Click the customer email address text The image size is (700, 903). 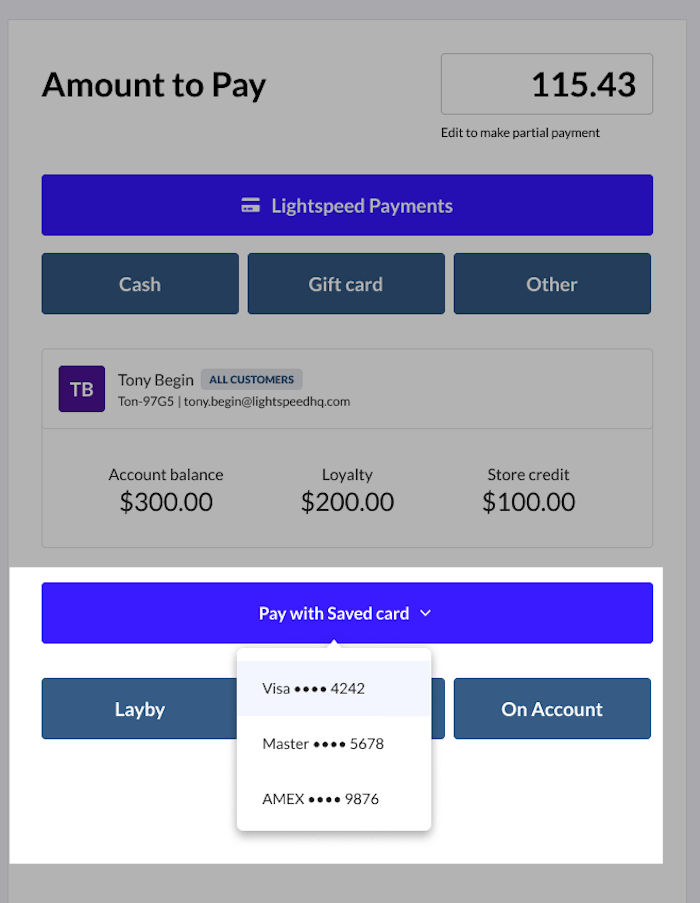pos(266,402)
